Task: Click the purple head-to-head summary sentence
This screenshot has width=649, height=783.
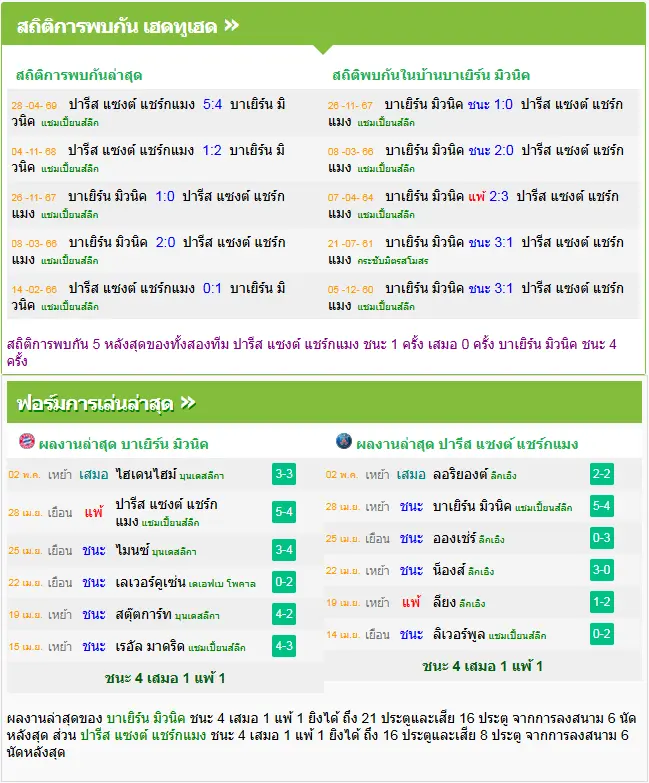Action: (312, 353)
